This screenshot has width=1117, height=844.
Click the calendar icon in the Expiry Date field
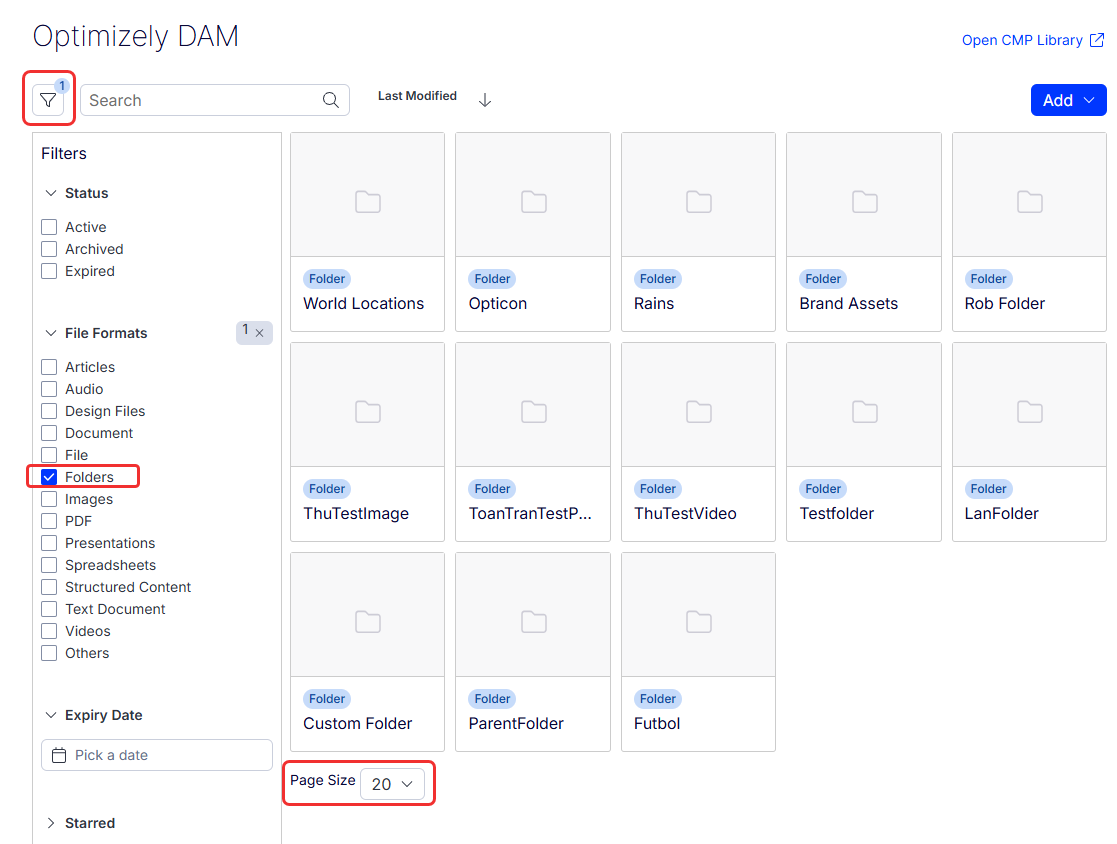pos(59,755)
